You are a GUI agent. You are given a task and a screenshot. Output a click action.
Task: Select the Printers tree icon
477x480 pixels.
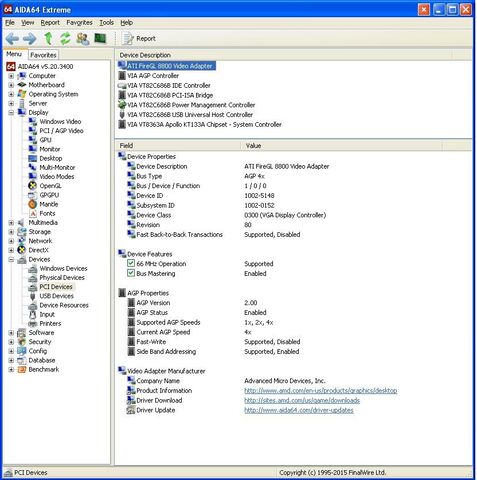tap(33, 323)
